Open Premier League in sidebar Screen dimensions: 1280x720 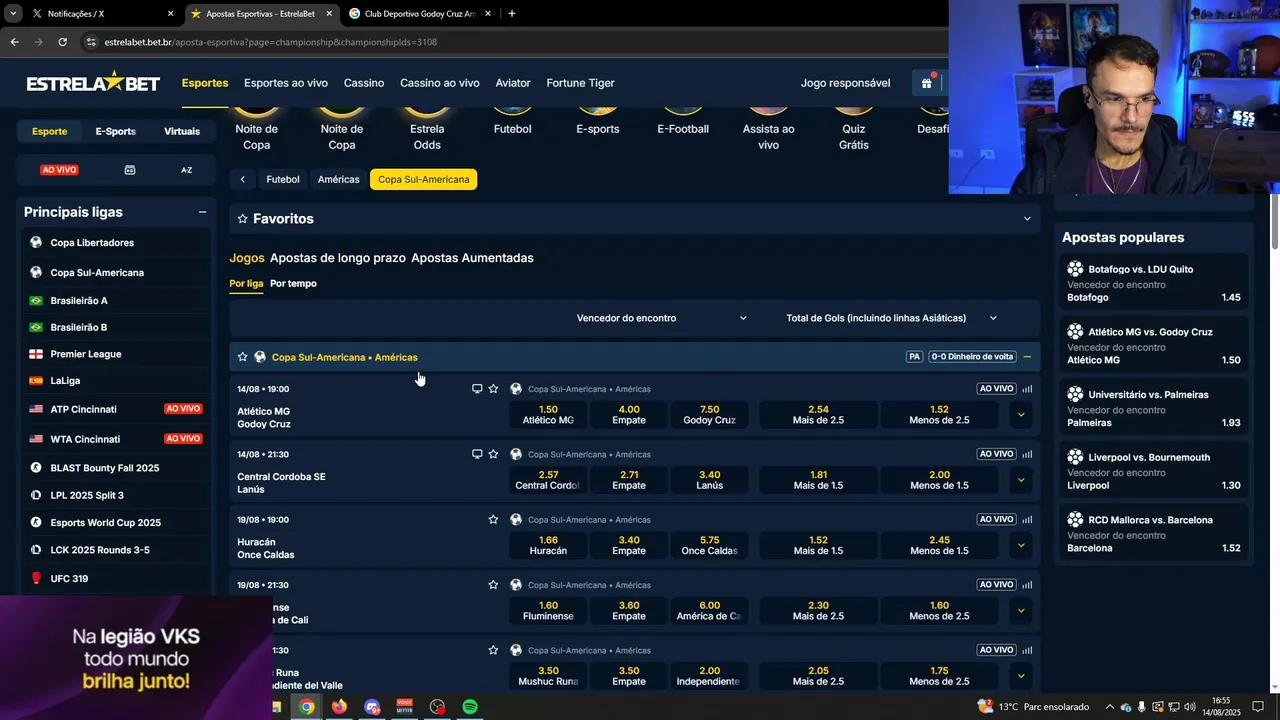point(116,354)
